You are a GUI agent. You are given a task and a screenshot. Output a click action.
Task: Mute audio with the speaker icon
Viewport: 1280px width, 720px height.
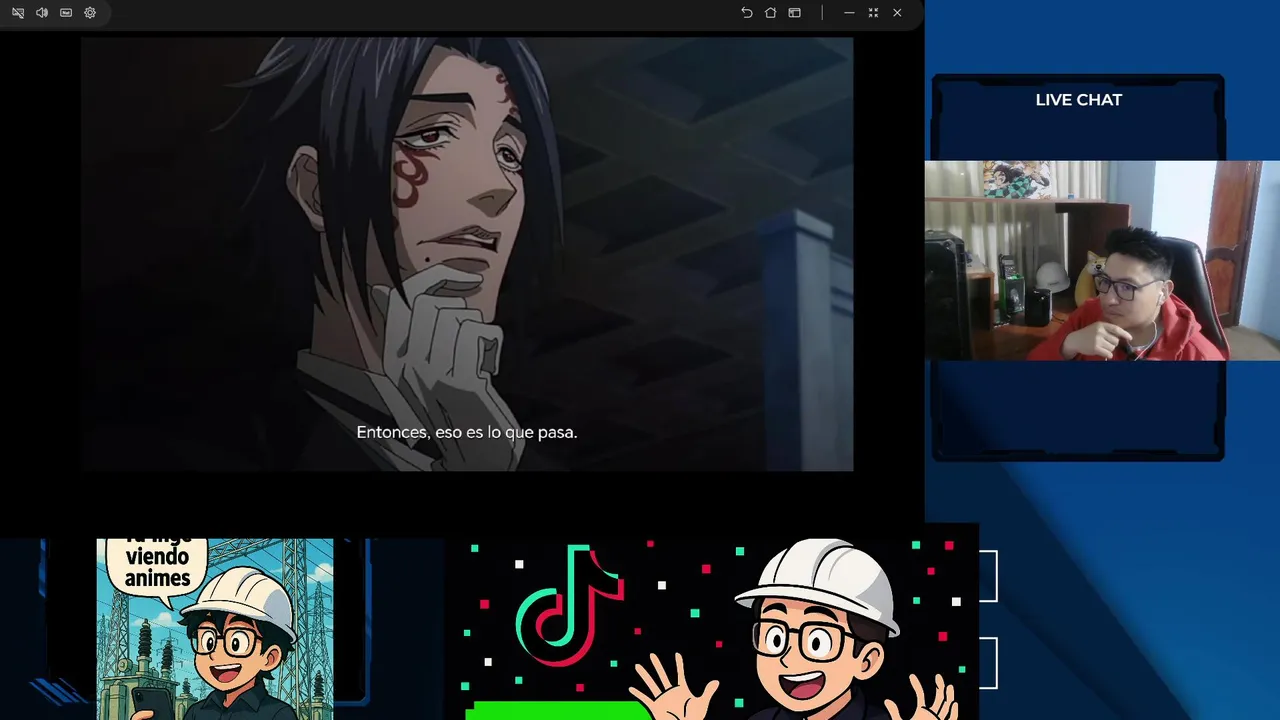[x=42, y=13]
